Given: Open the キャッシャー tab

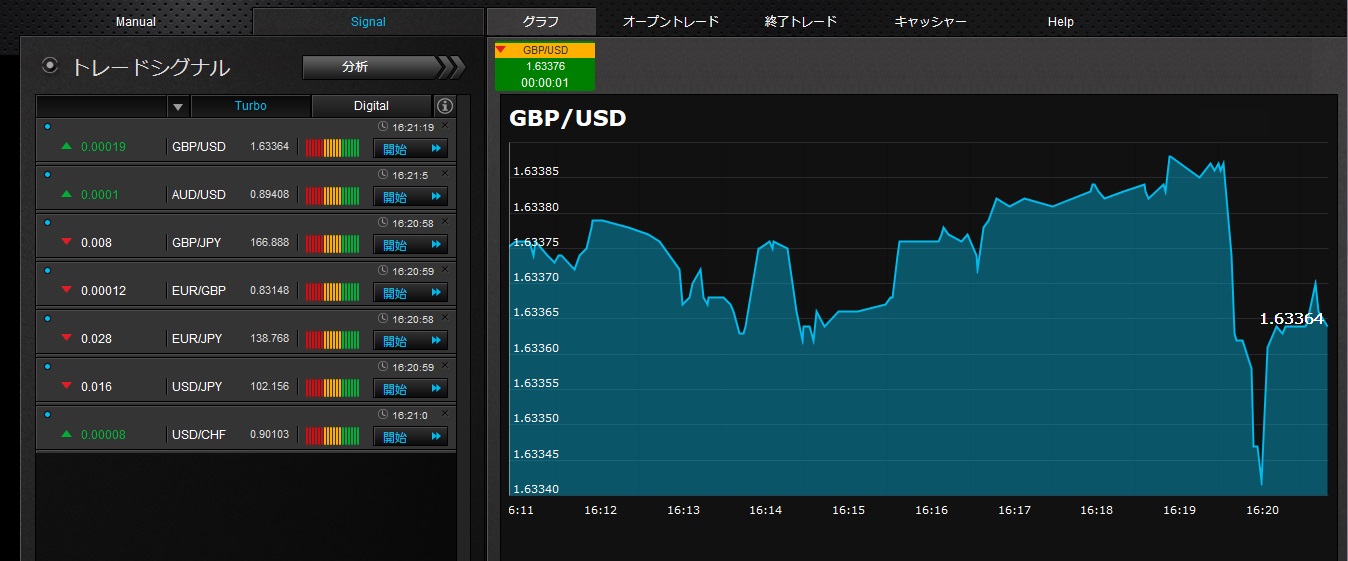Looking at the screenshot, I should (930, 22).
